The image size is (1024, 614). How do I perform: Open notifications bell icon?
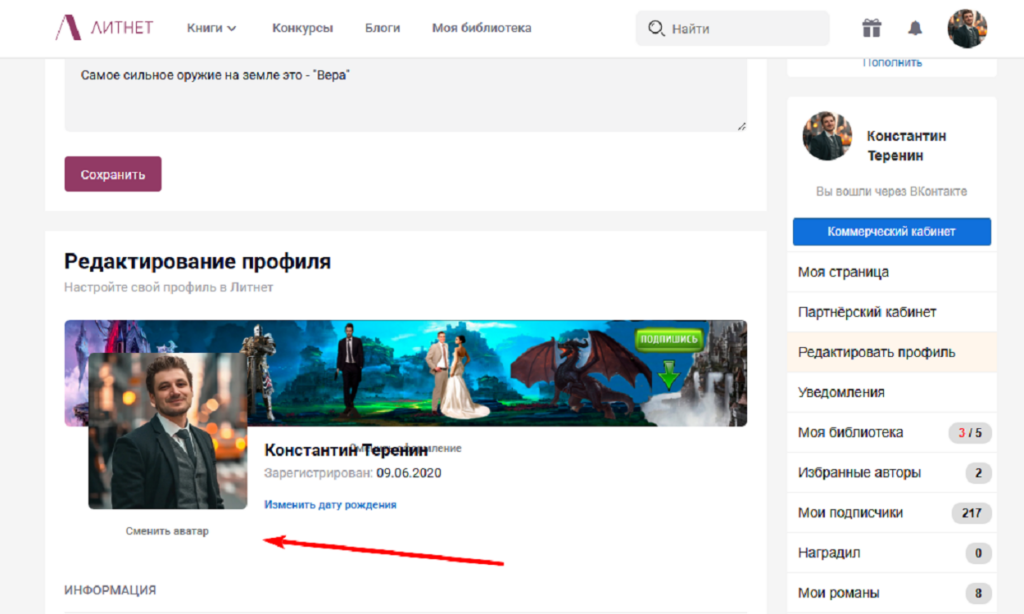tap(915, 28)
